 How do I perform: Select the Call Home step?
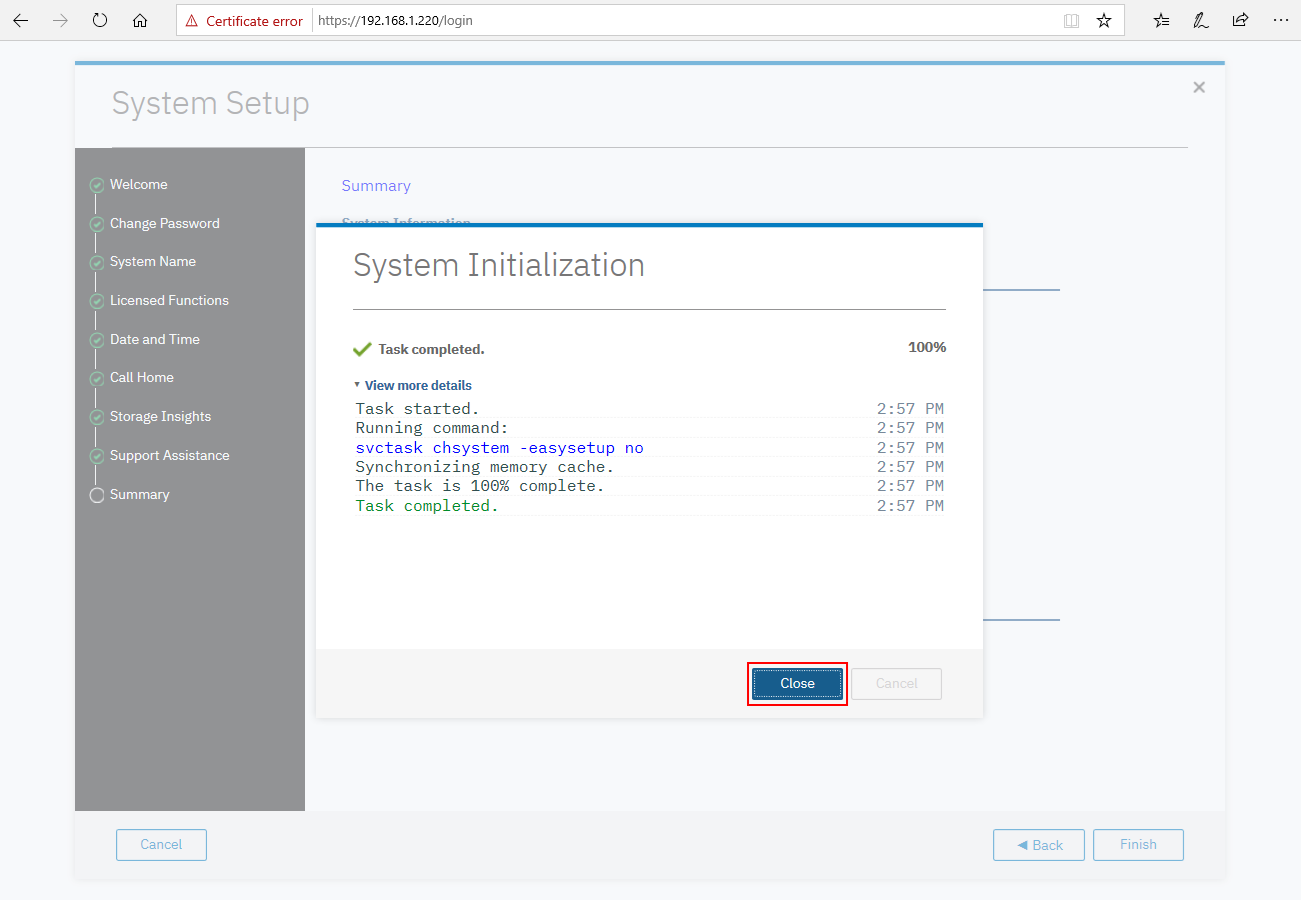(x=142, y=377)
